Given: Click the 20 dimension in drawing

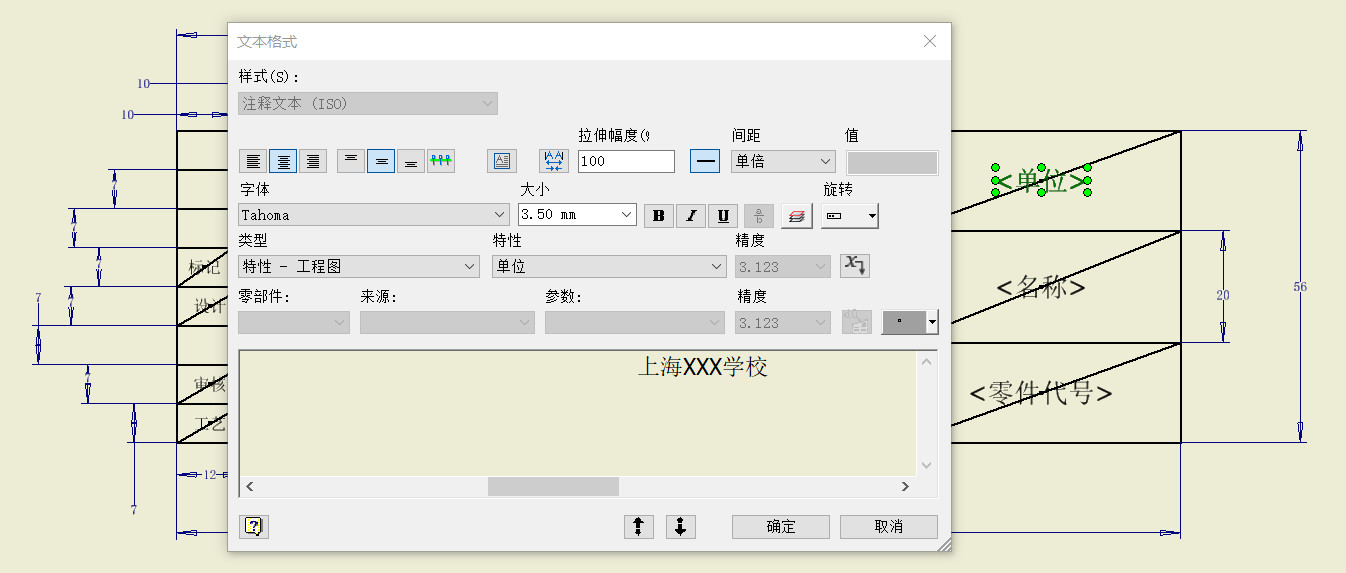Looking at the screenshot, I should tap(1223, 295).
